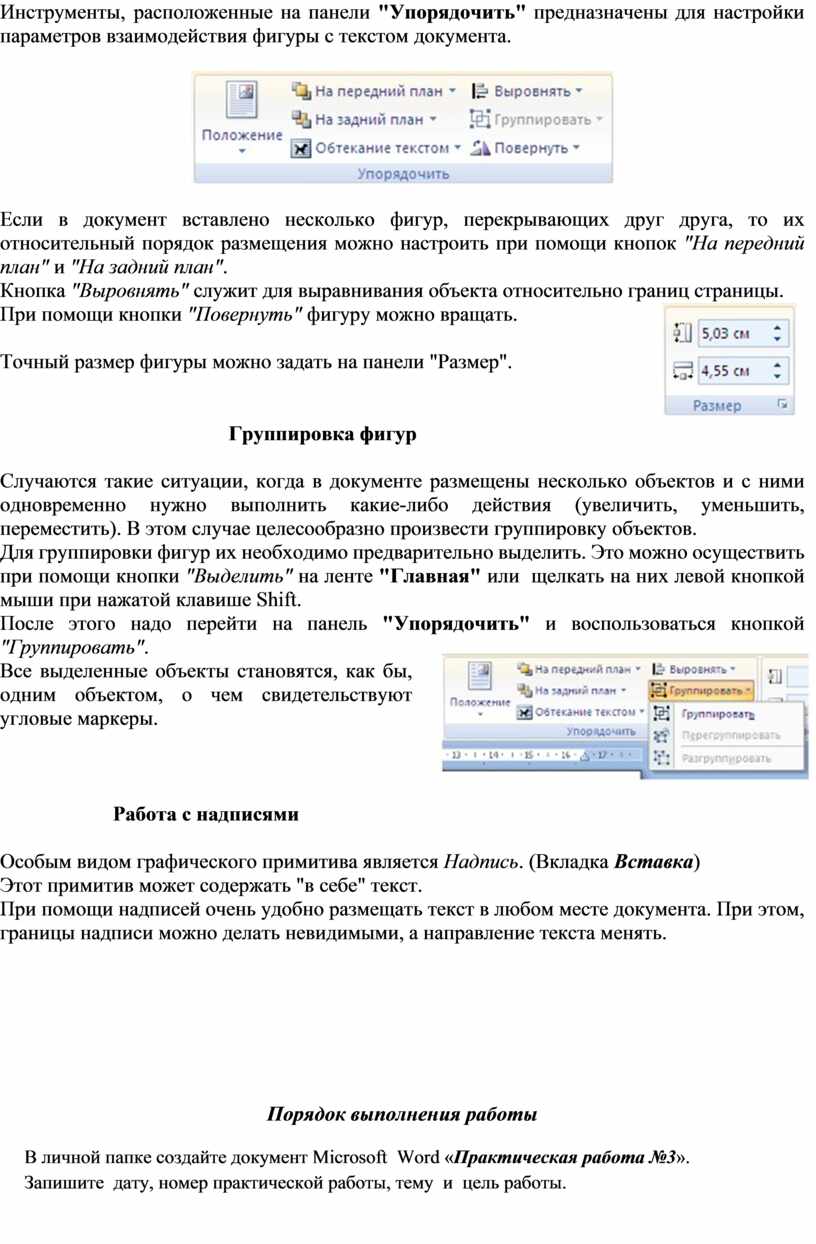Viewport: 816px width, 1244px height.
Task: Click the heading Работа с надписями
Action: pos(206,814)
